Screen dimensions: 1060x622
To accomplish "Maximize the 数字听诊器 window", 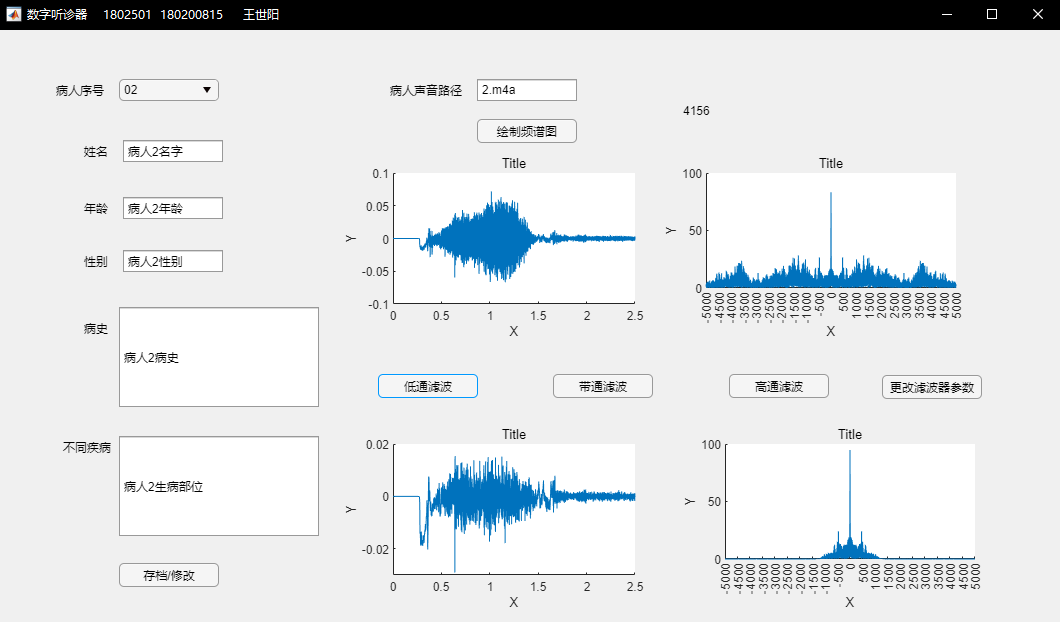I will click(992, 14).
